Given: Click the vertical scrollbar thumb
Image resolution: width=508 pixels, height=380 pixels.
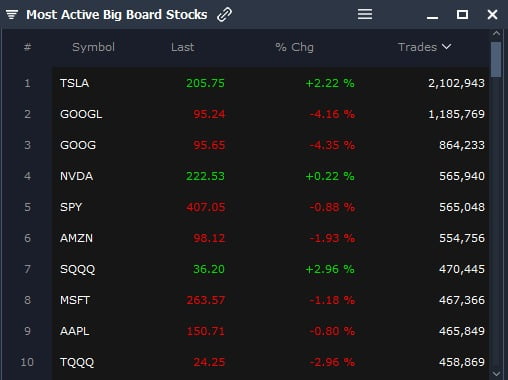Looking at the screenshot, I should pyautogui.click(x=496, y=60).
